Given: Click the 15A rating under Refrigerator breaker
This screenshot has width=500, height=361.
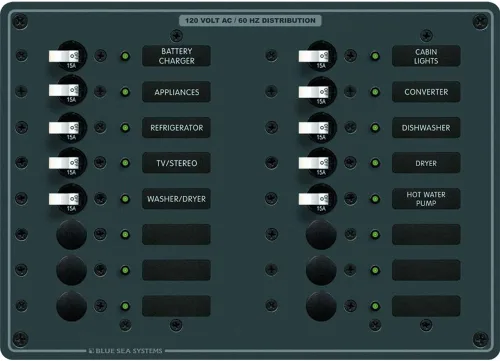Looking at the screenshot, I should tap(71, 137).
